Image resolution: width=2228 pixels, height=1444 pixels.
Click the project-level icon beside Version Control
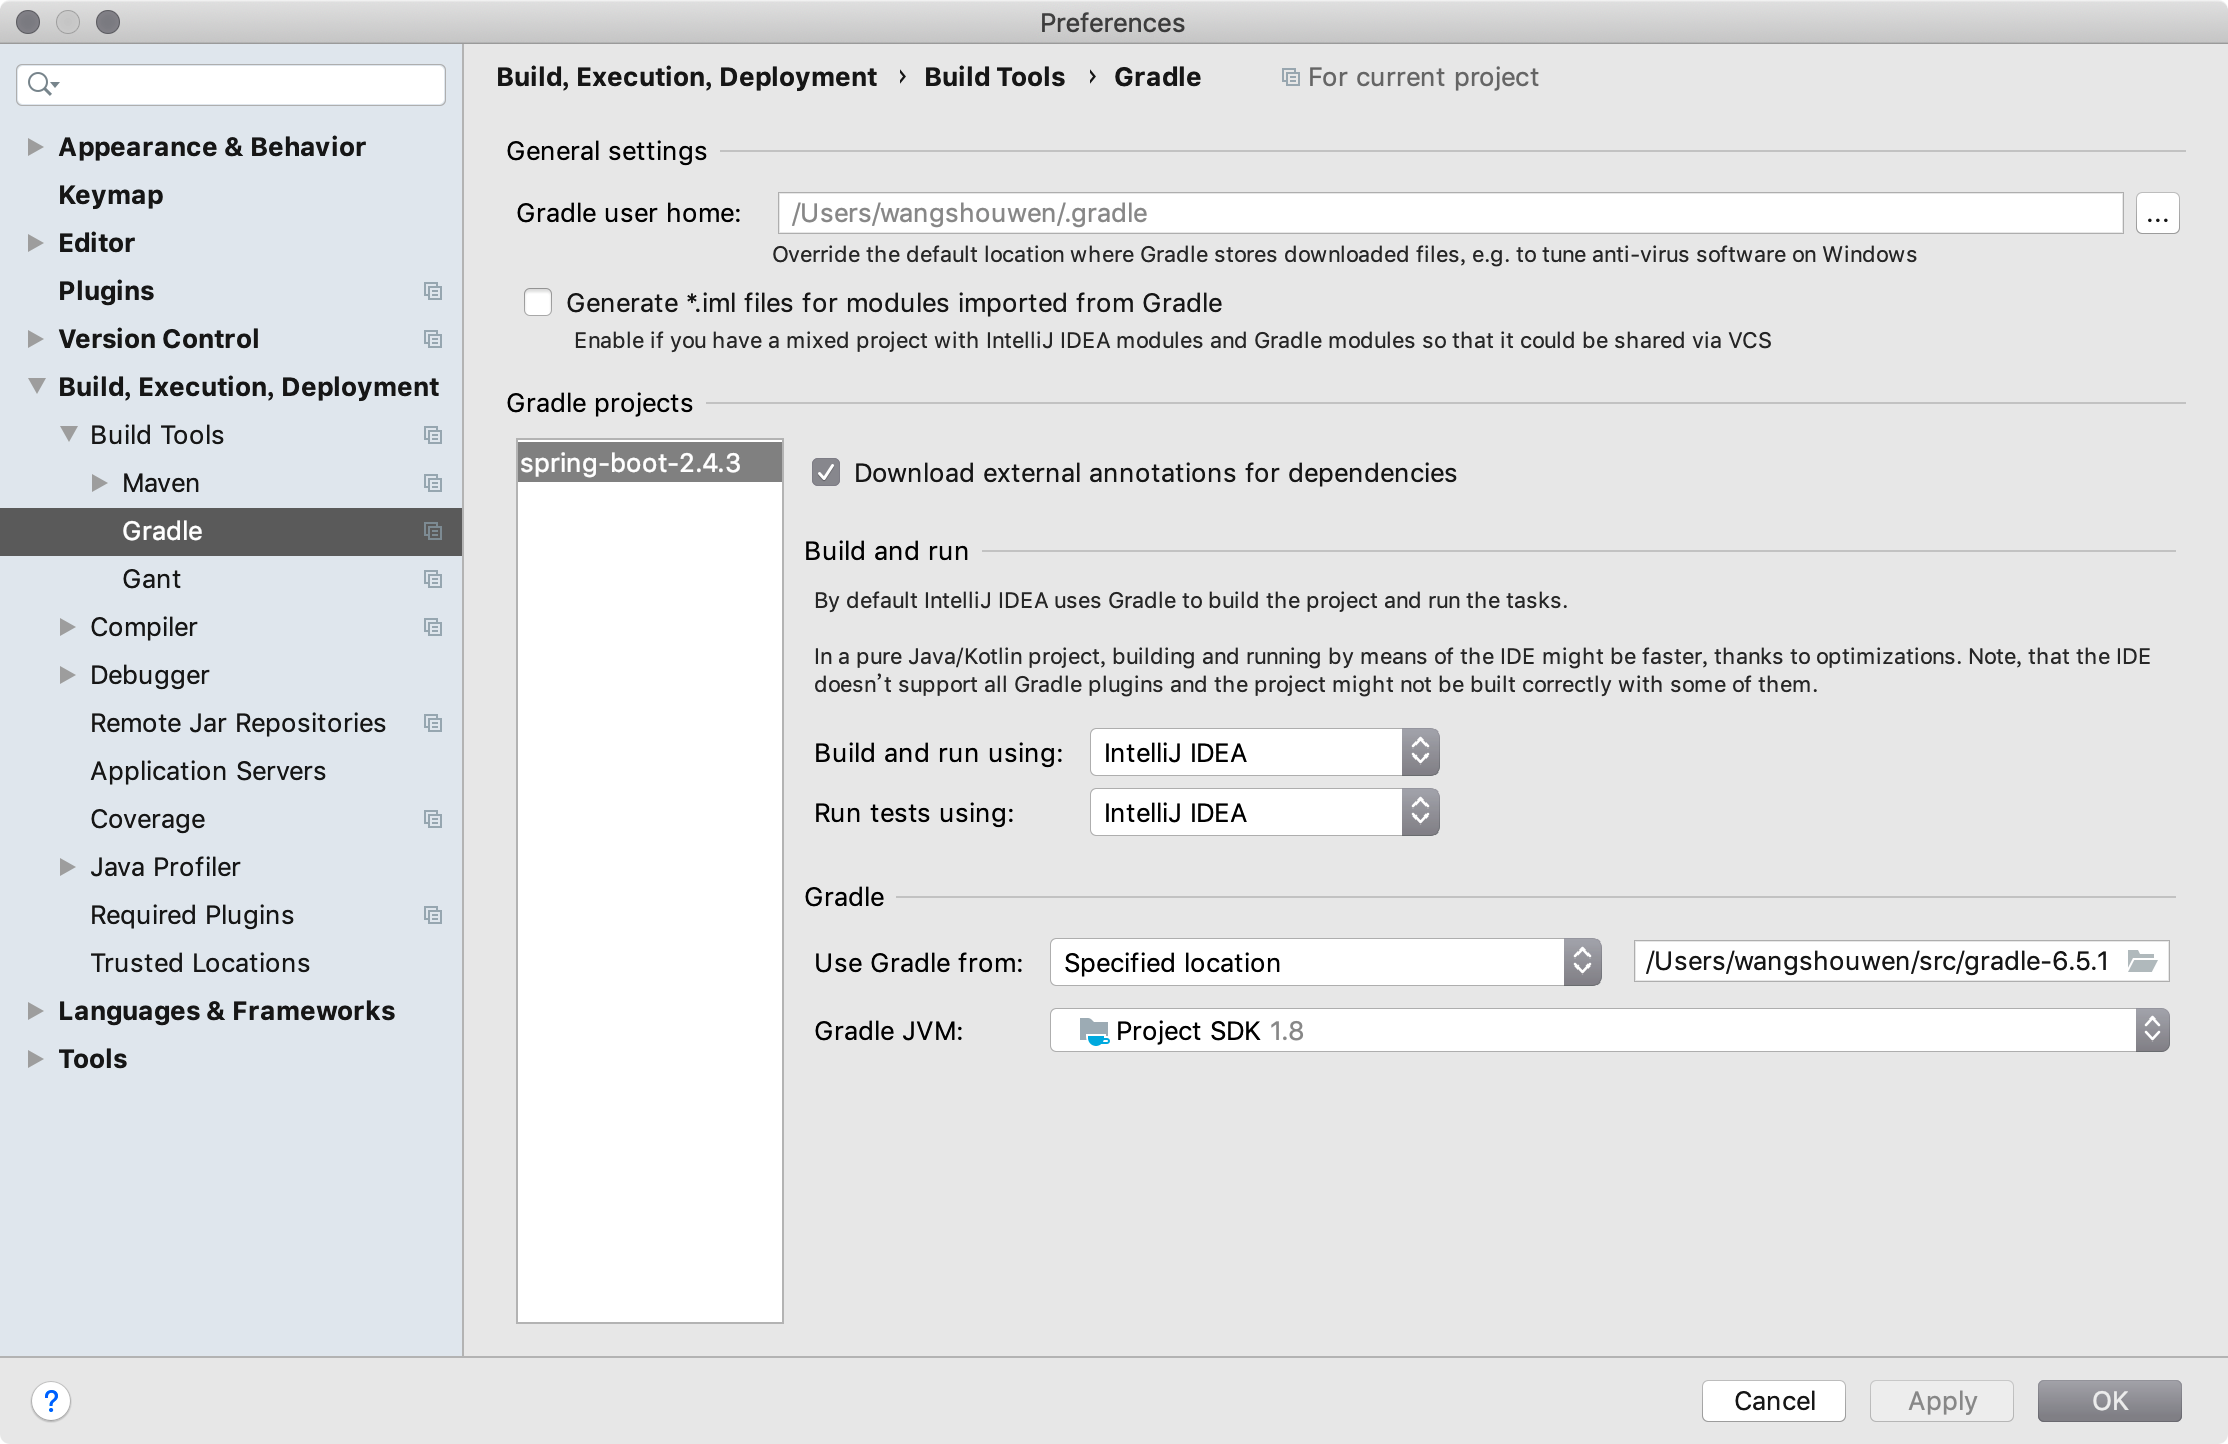click(433, 339)
